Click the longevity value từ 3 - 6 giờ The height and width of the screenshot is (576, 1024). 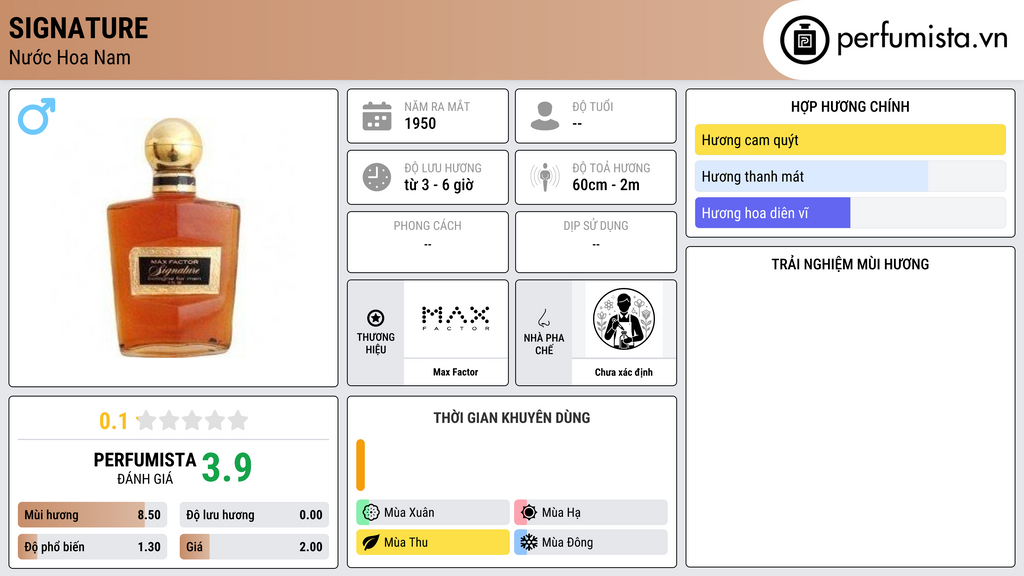pyautogui.click(x=439, y=185)
